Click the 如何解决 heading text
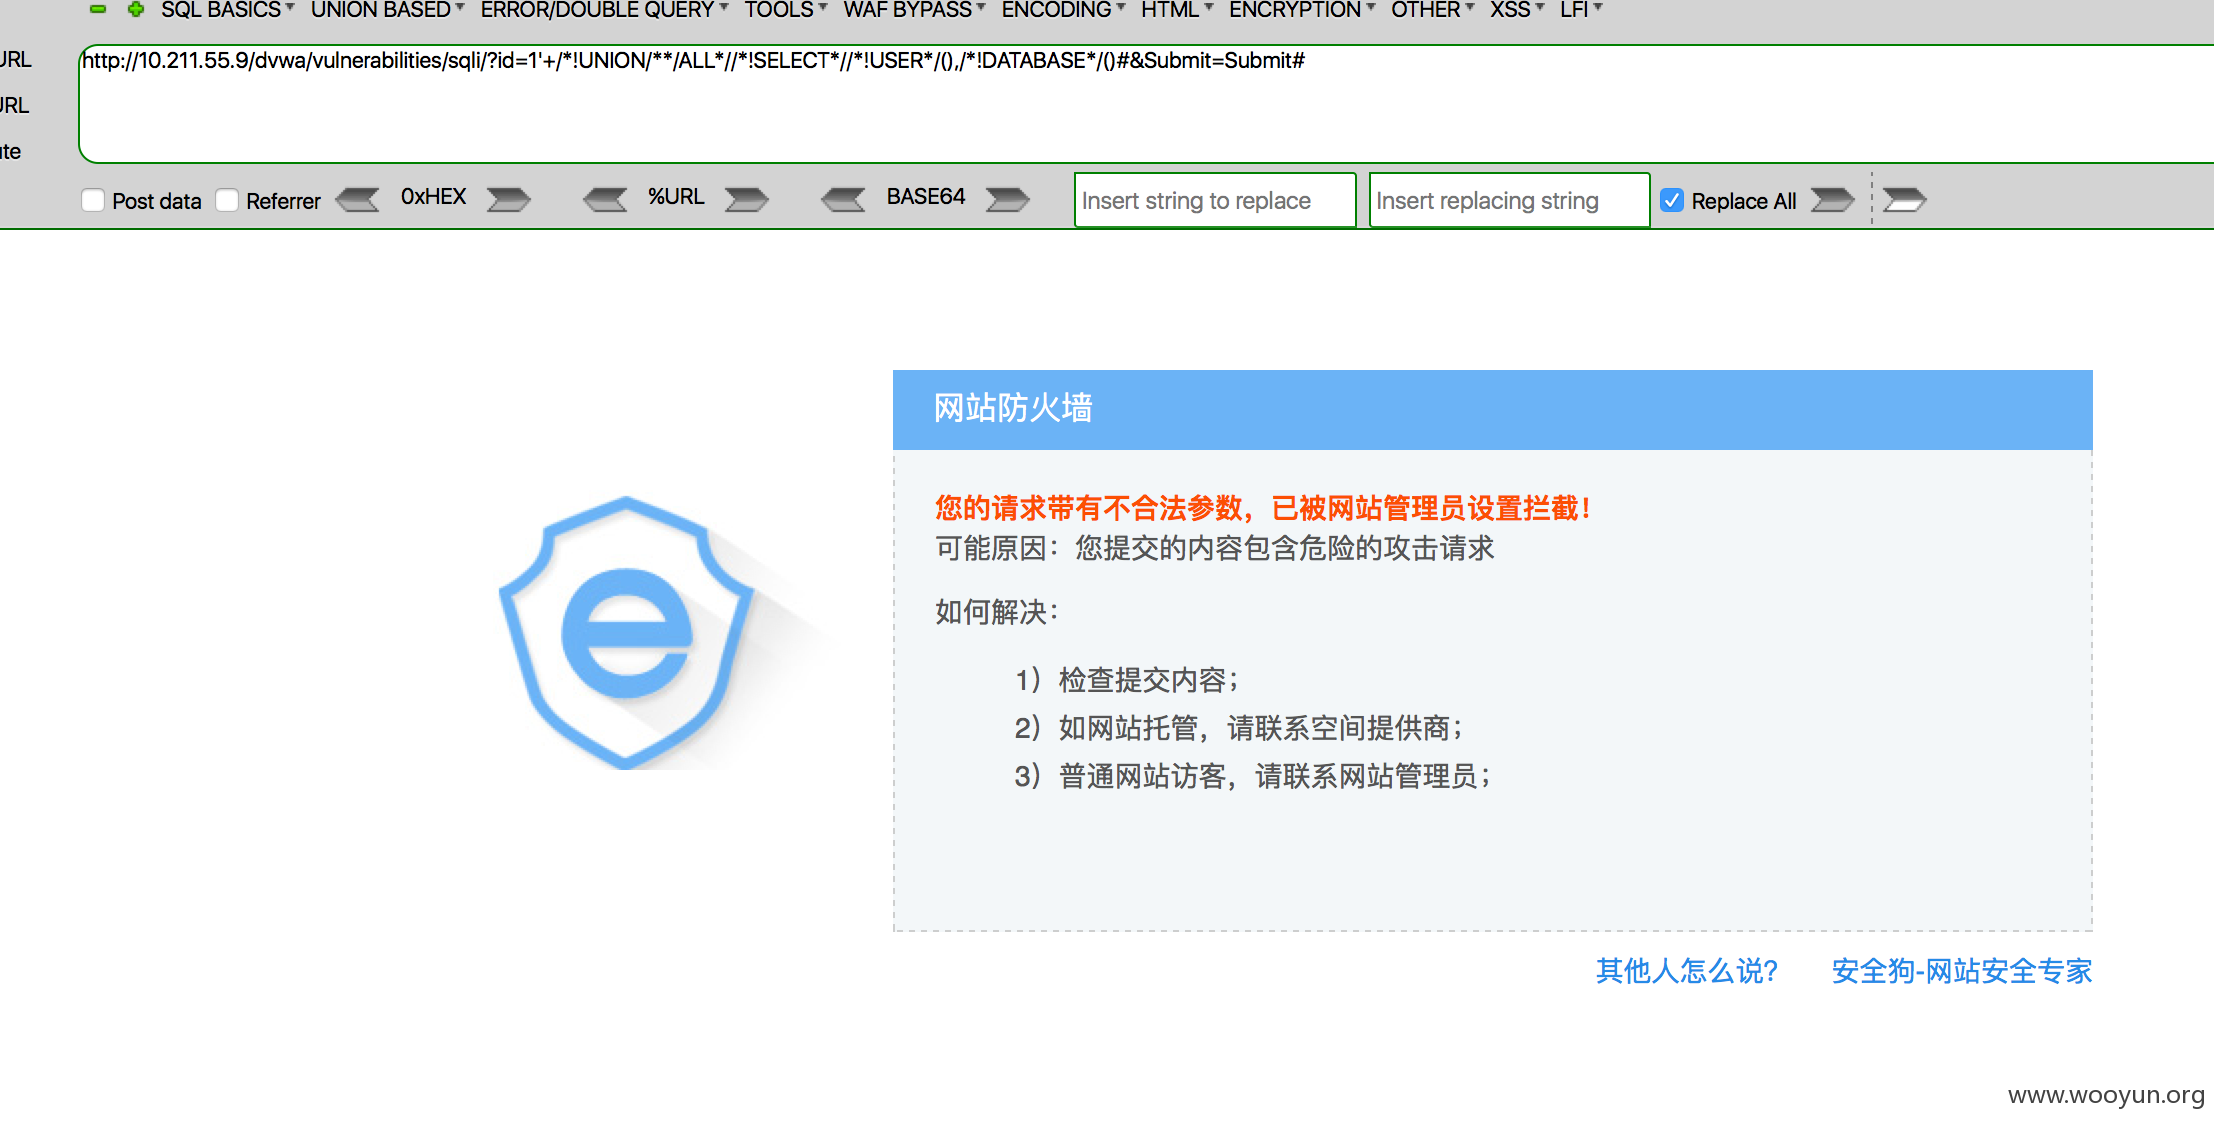 pos(997,612)
